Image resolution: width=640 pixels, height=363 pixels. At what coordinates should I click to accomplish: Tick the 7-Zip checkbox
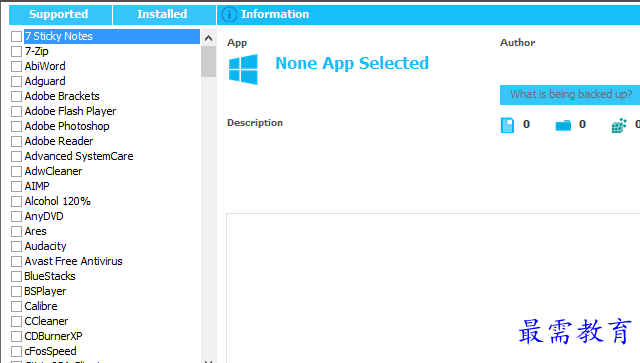coord(16,51)
